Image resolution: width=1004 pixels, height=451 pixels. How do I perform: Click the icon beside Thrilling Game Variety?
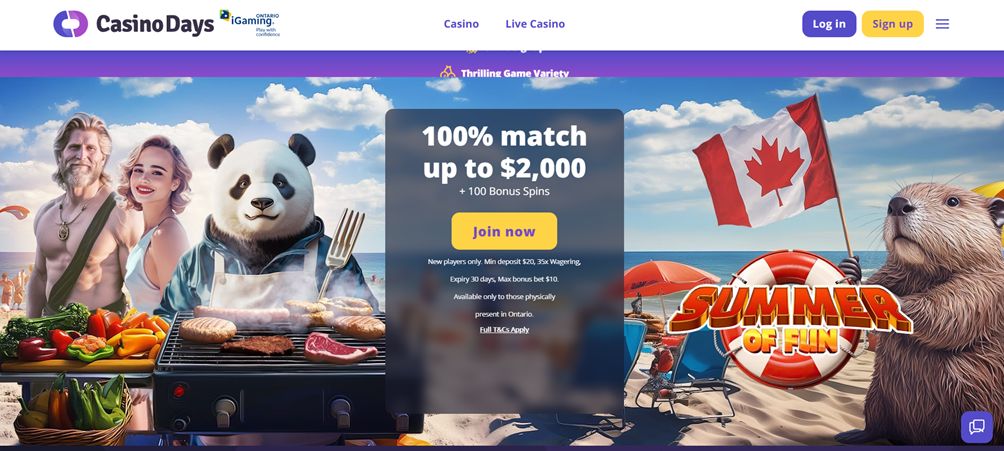(x=448, y=72)
